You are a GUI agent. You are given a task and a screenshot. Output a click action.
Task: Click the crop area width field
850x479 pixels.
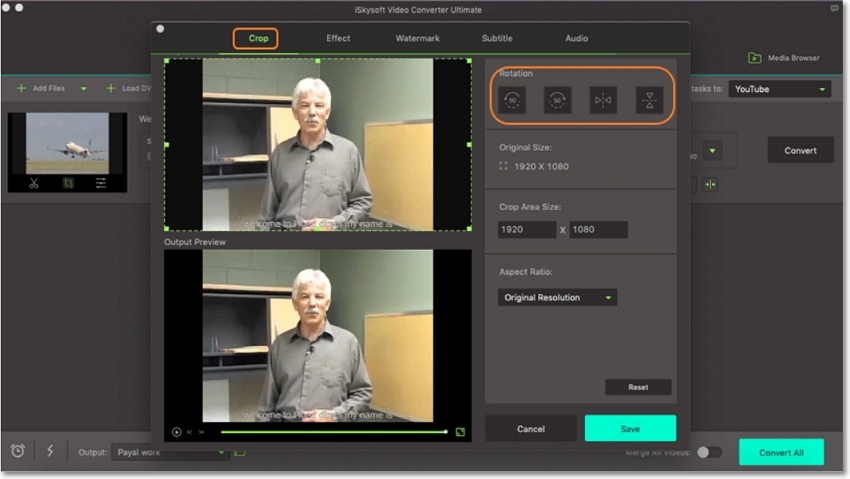tap(527, 230)
